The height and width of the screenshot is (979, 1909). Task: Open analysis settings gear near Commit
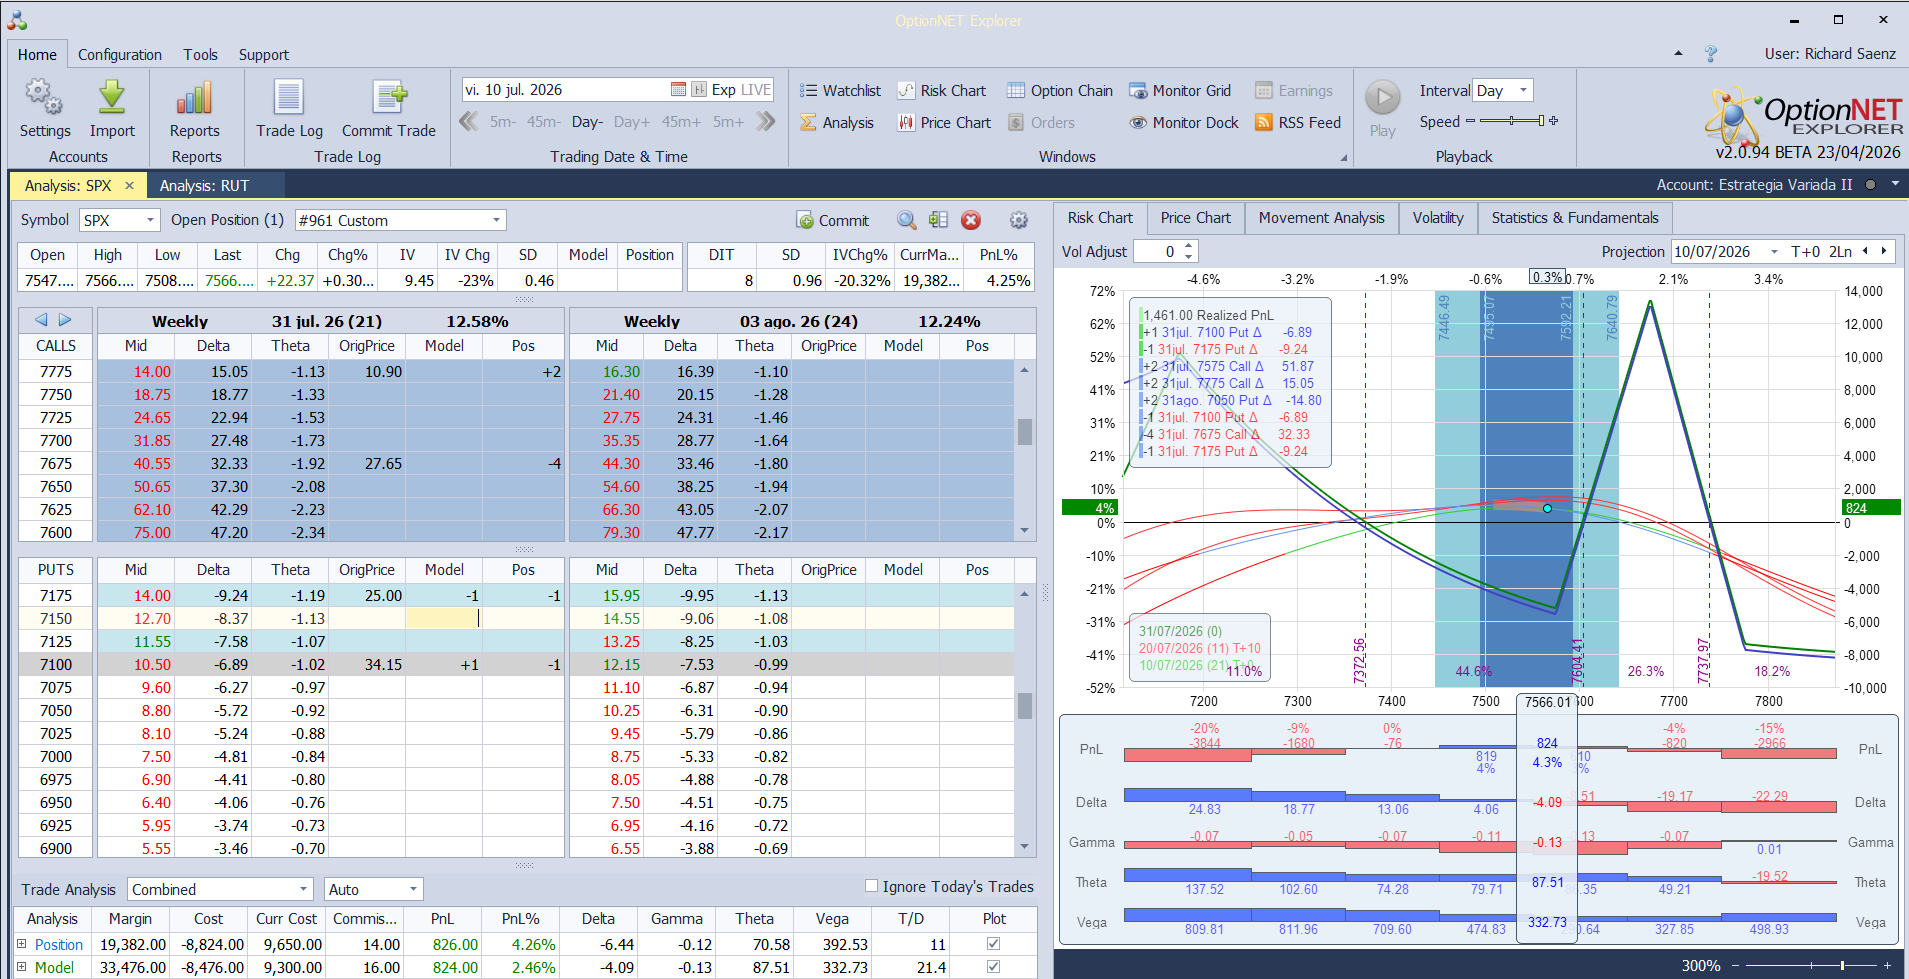(1018, 220)
